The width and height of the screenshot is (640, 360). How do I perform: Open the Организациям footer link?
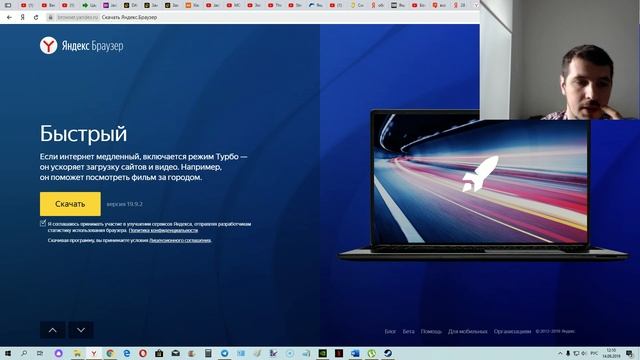coord(512,331)
